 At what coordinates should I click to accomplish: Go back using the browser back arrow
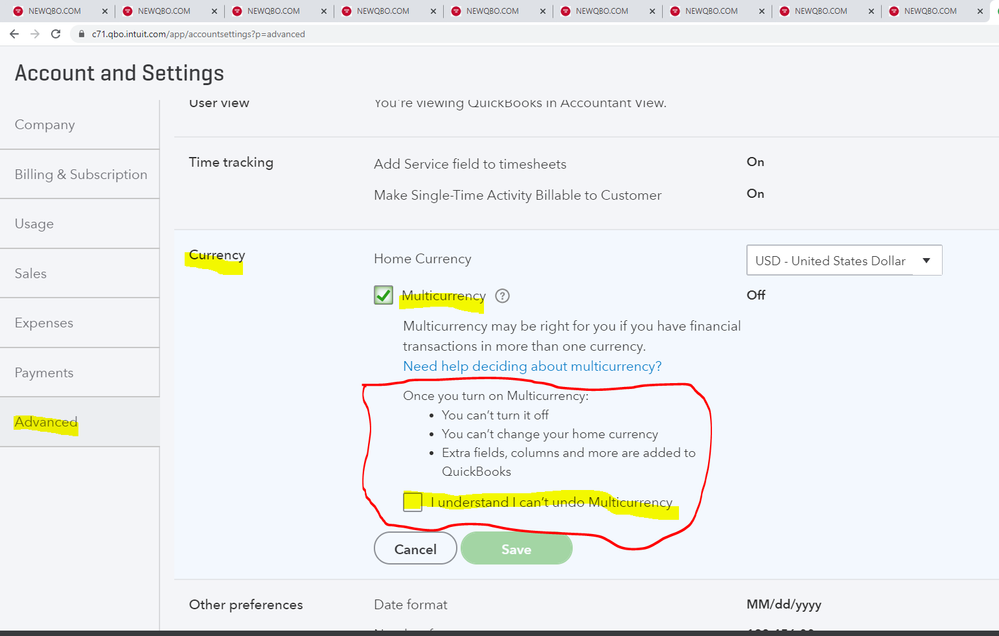tap(14, 34)
